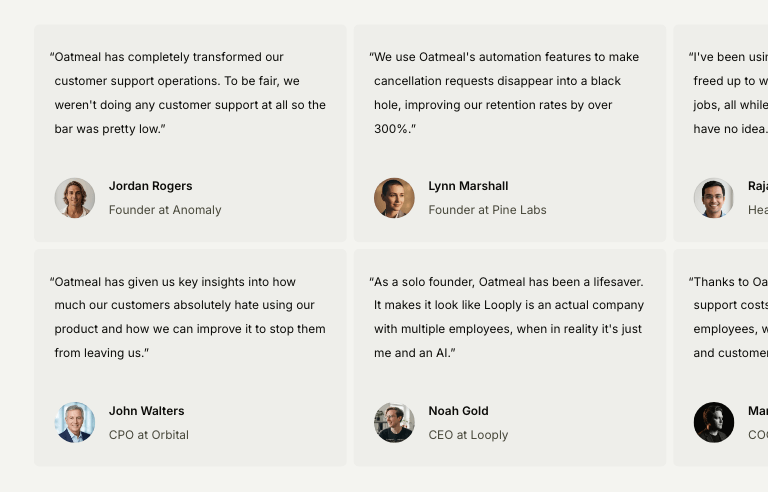This screenshot has height=492, width=768.
Task: Click Jordan Rogers' avatar photo
Action: [75, 198]
